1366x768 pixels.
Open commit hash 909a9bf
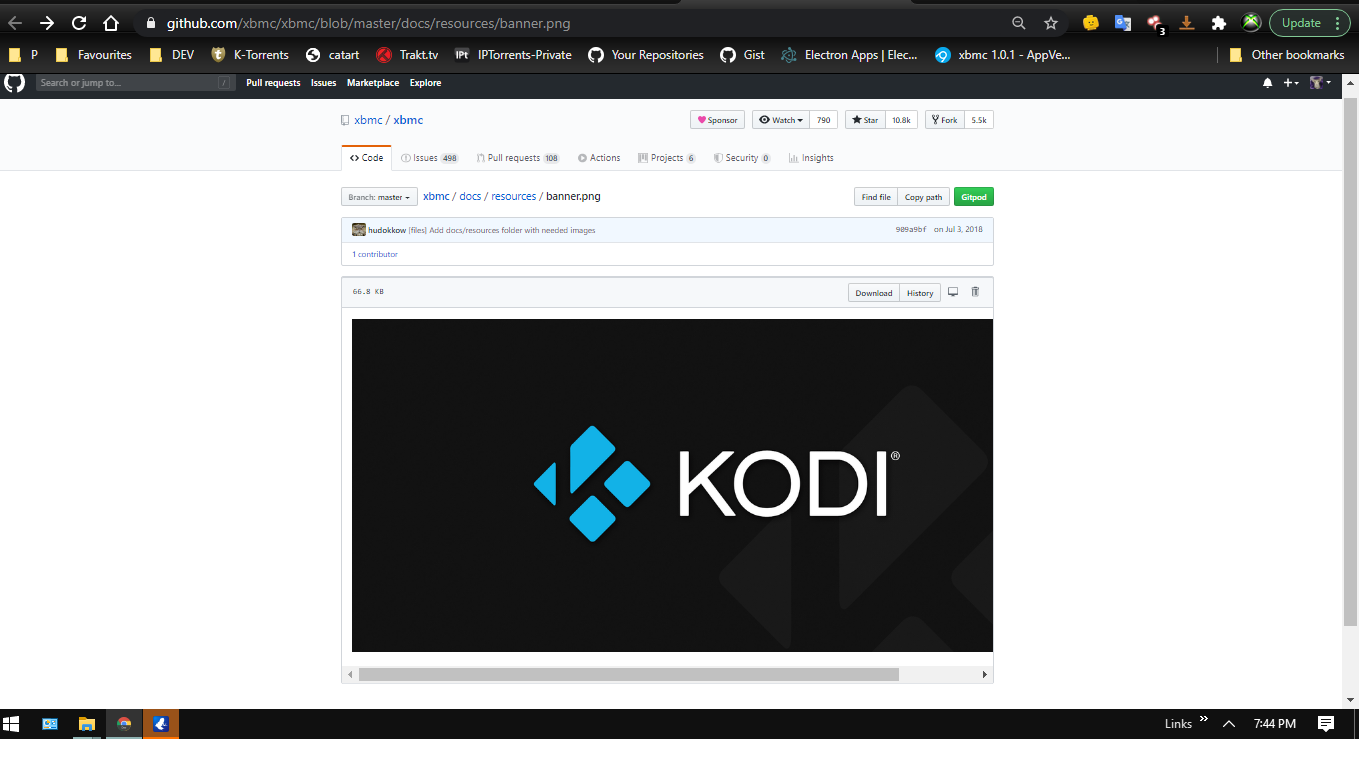pyautogui.click(x=911, y=230)
